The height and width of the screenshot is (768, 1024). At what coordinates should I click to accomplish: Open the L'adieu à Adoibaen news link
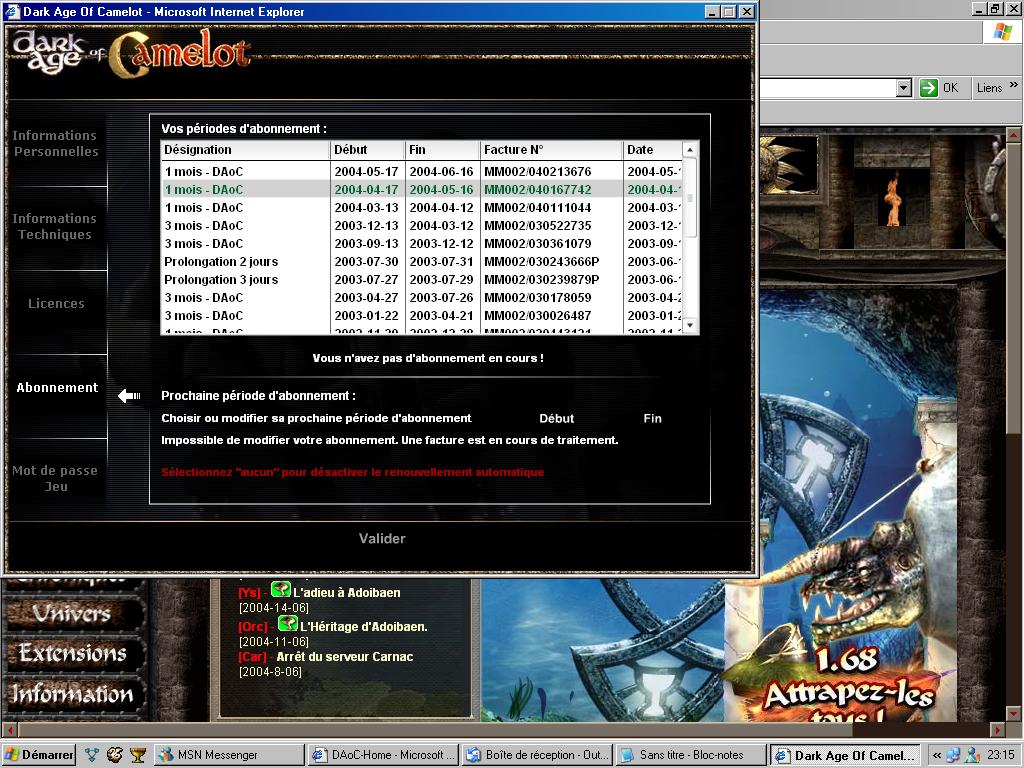pos(347,592)
